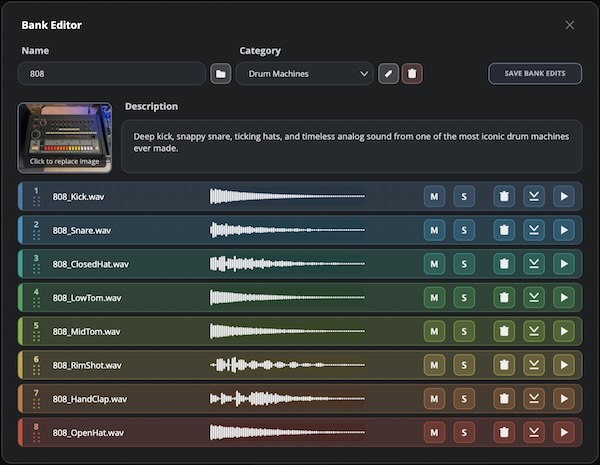Open the Drum Machines category dropdown
600x465 pixels.
[305, 73]
